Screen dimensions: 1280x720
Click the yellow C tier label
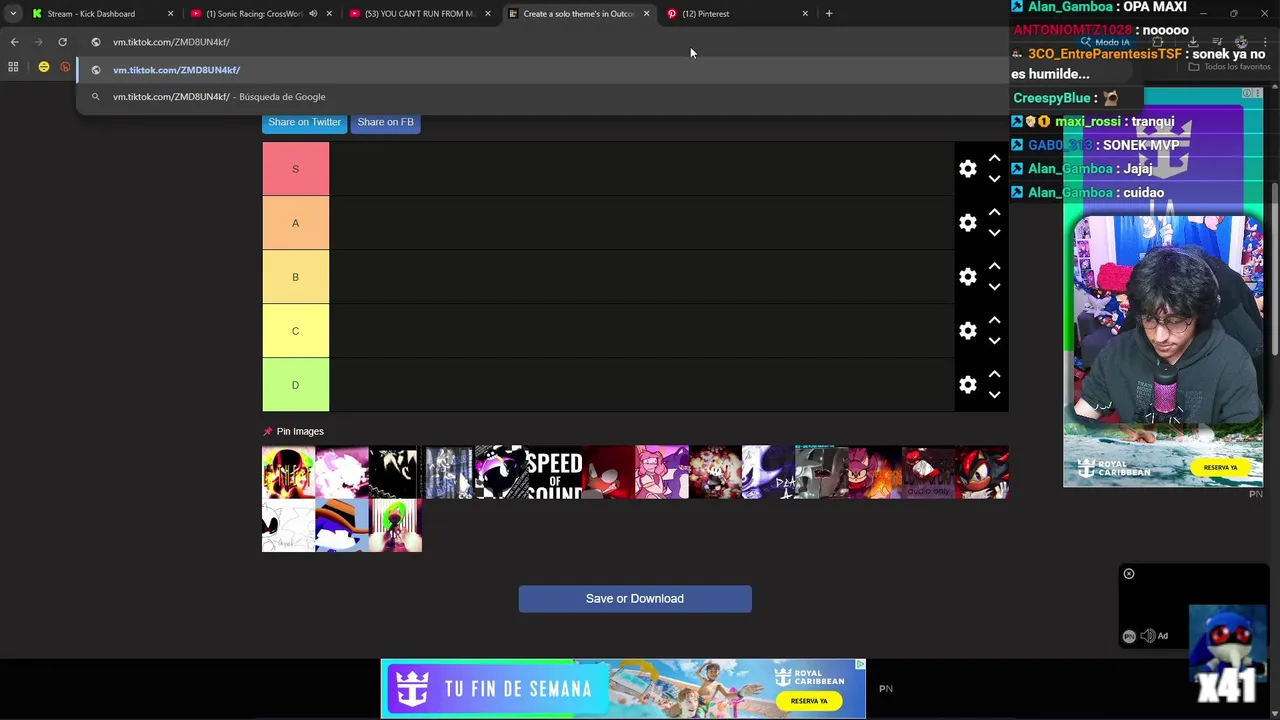(x=295, y=331)
